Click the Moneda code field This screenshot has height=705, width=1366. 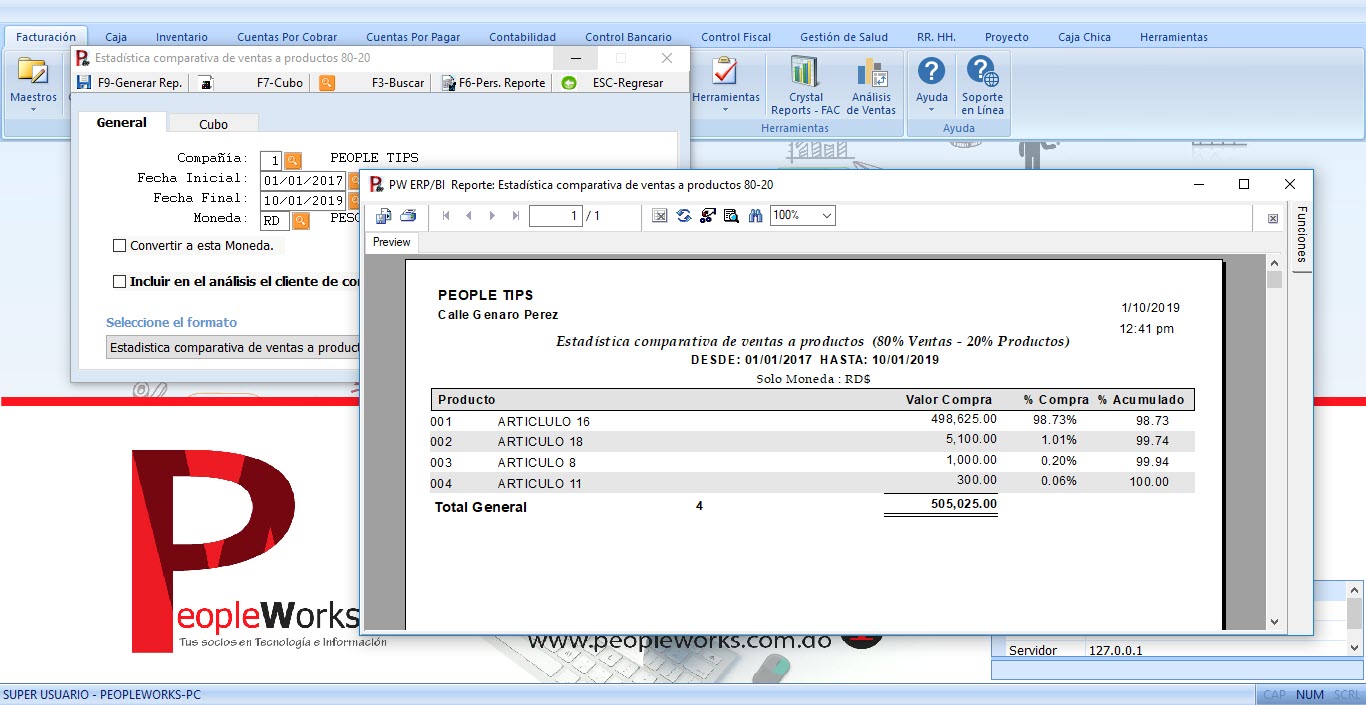pyautogui.click(x=275, y=221)
